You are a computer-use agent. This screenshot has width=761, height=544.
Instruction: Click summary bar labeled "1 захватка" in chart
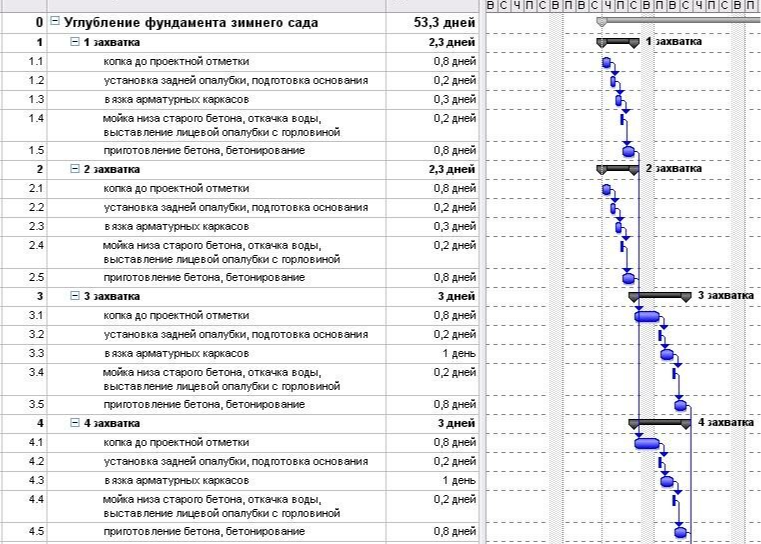[618, 41]
